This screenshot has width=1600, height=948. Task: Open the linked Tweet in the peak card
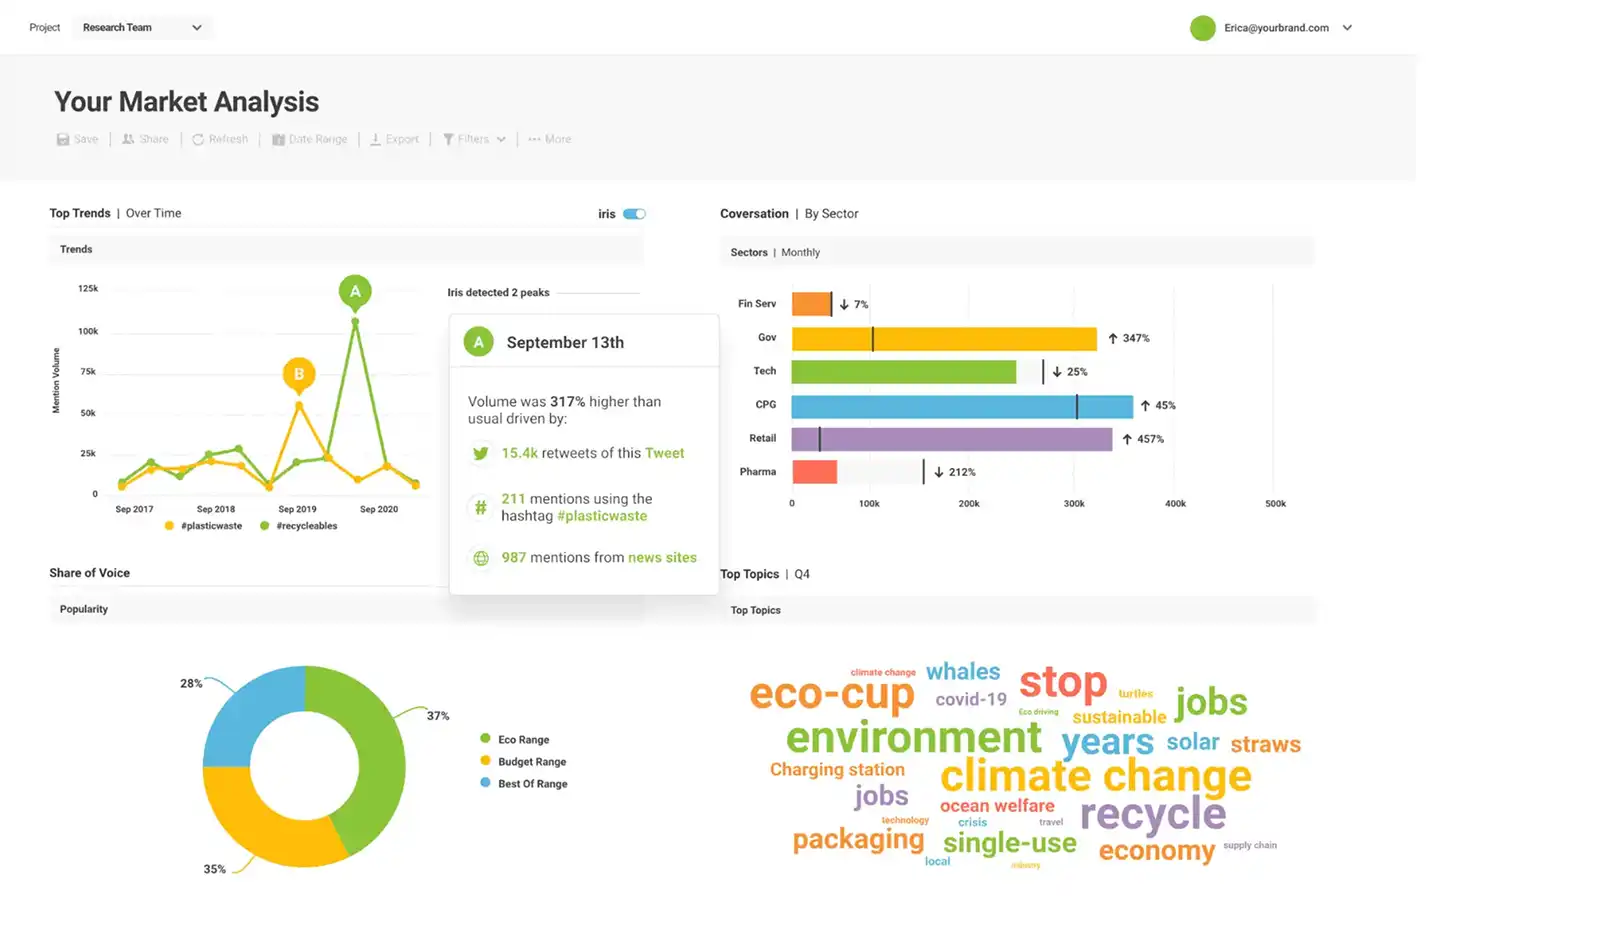tap(666, 453)
